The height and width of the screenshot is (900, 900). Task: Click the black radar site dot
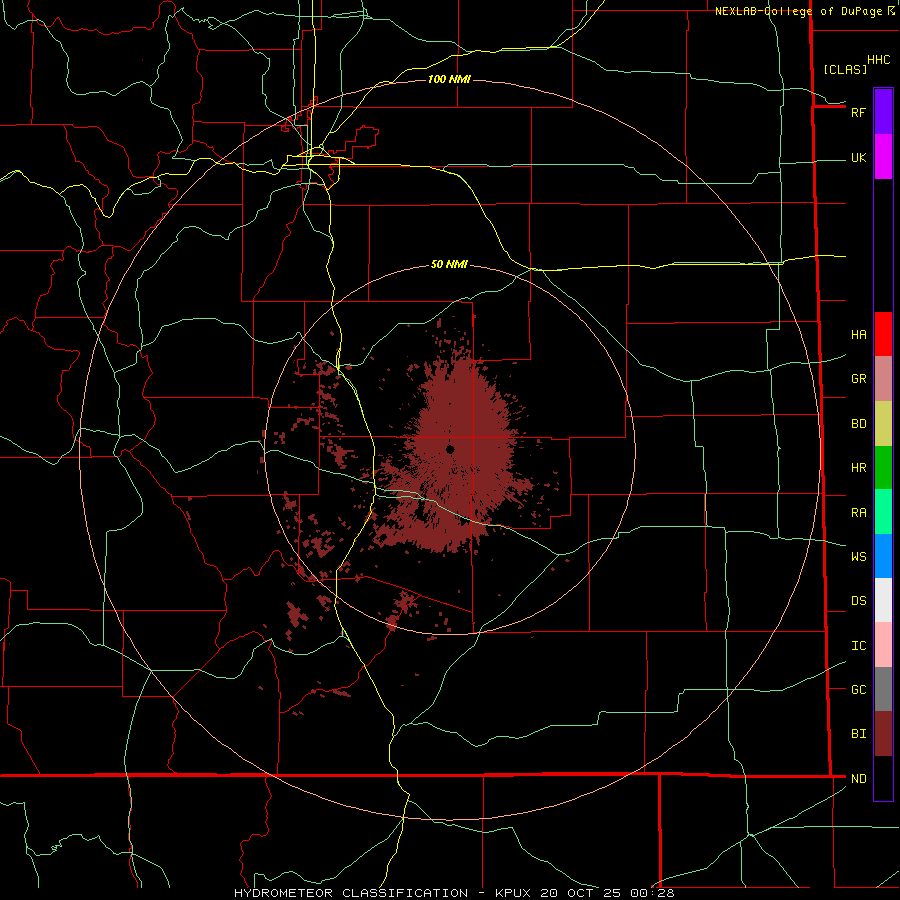450,449
